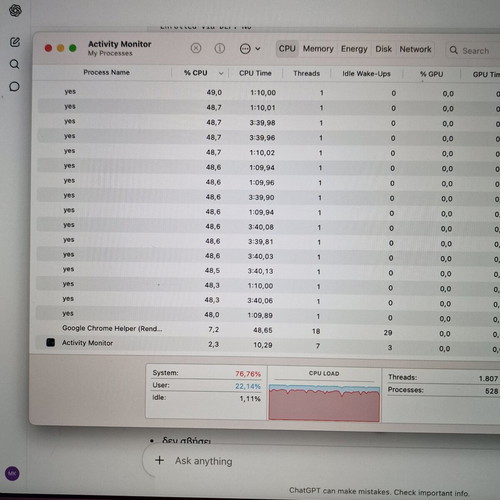Select the Activity Monitor process row
Screen dimensions: 500x500
click(267, 344)
